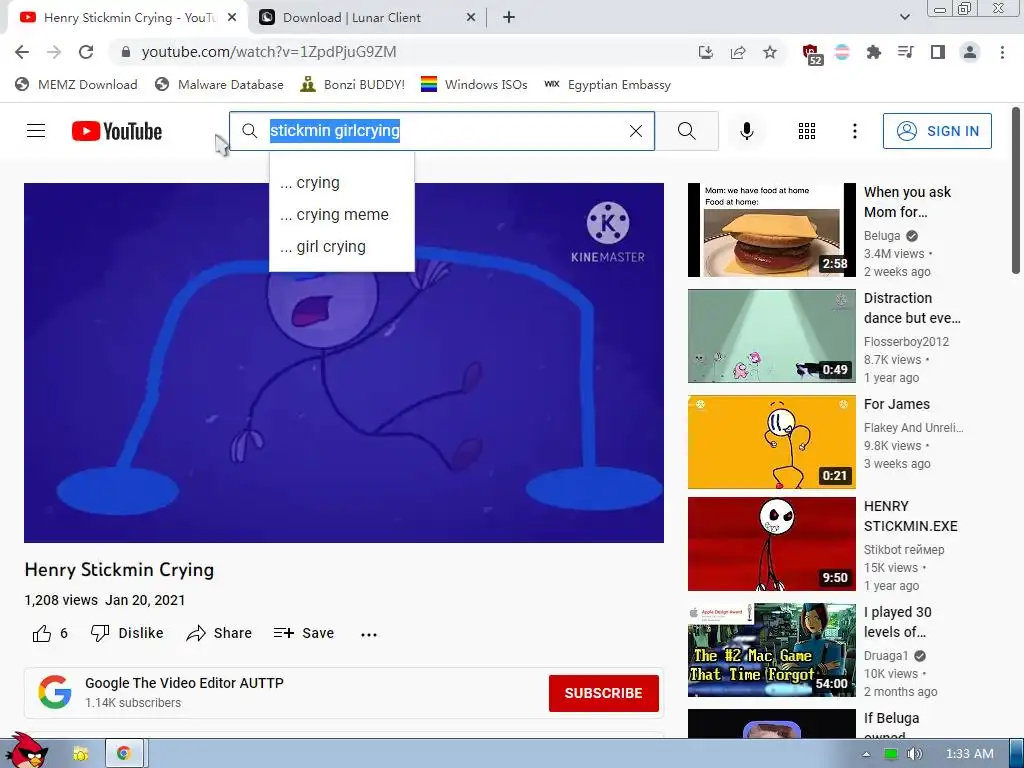Open the channel avatar with Google G
This screenshot has height=768, width=1024.
pos(54,692)
